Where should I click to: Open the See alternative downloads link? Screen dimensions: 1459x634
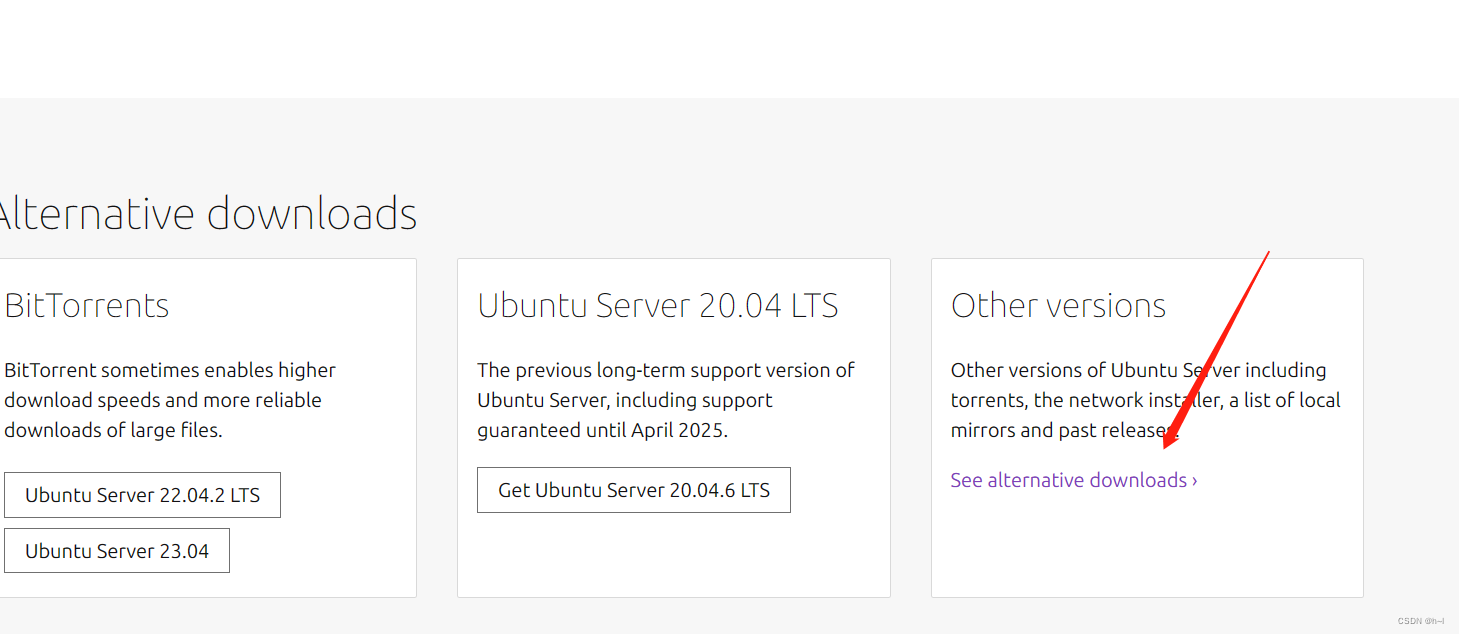pyautogui.click(x=1074, y=480)
